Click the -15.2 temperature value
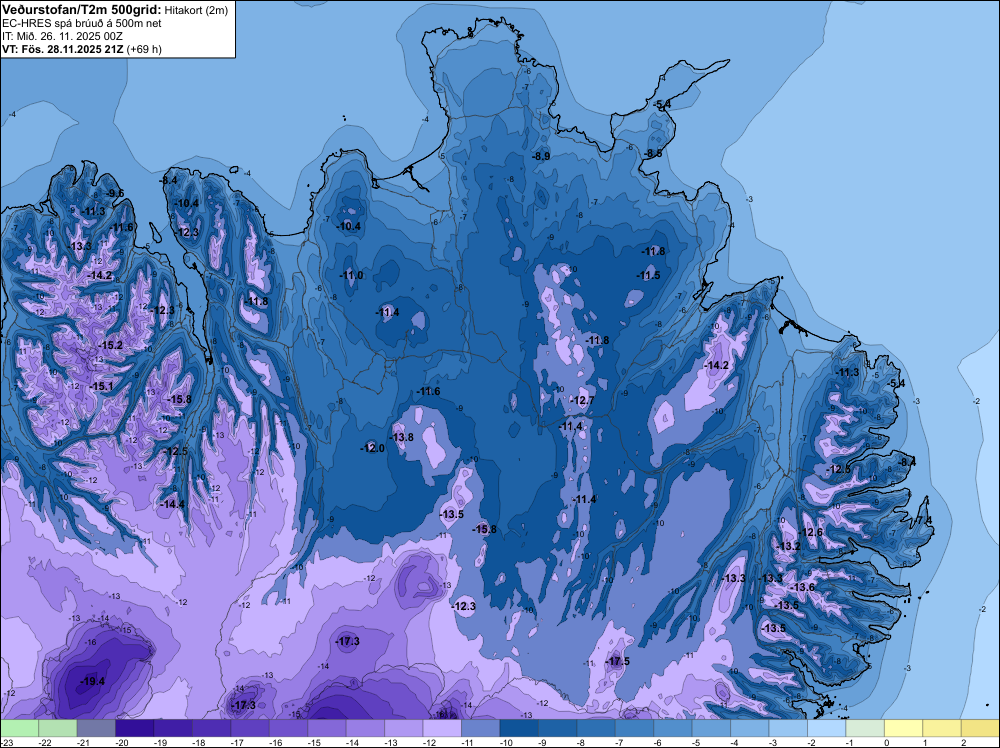 click(x=110, y=345)
